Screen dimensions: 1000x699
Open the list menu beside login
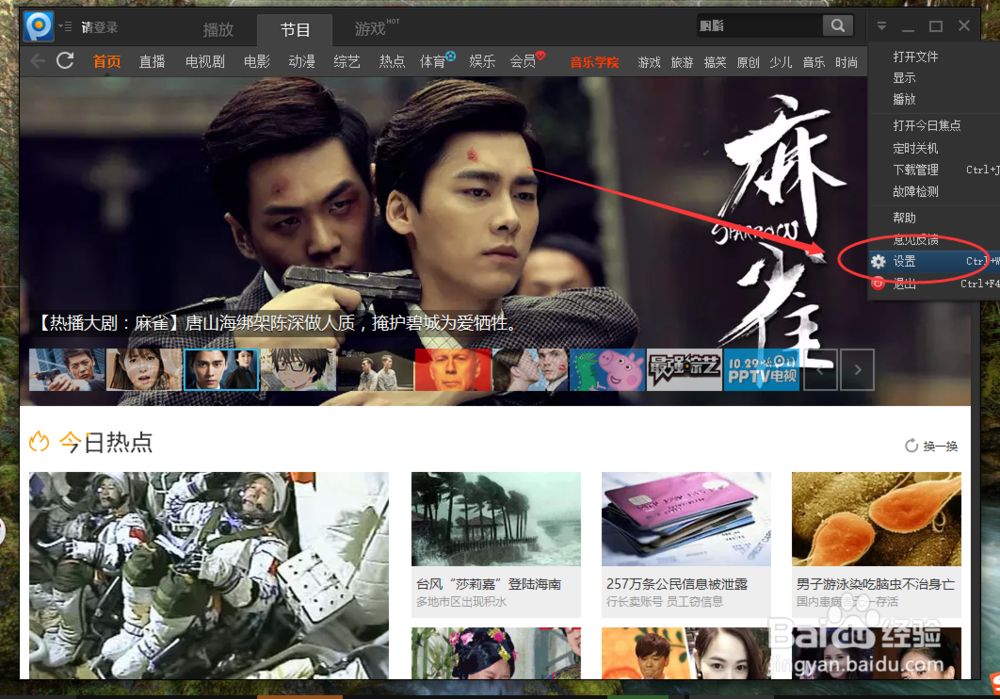65,27
